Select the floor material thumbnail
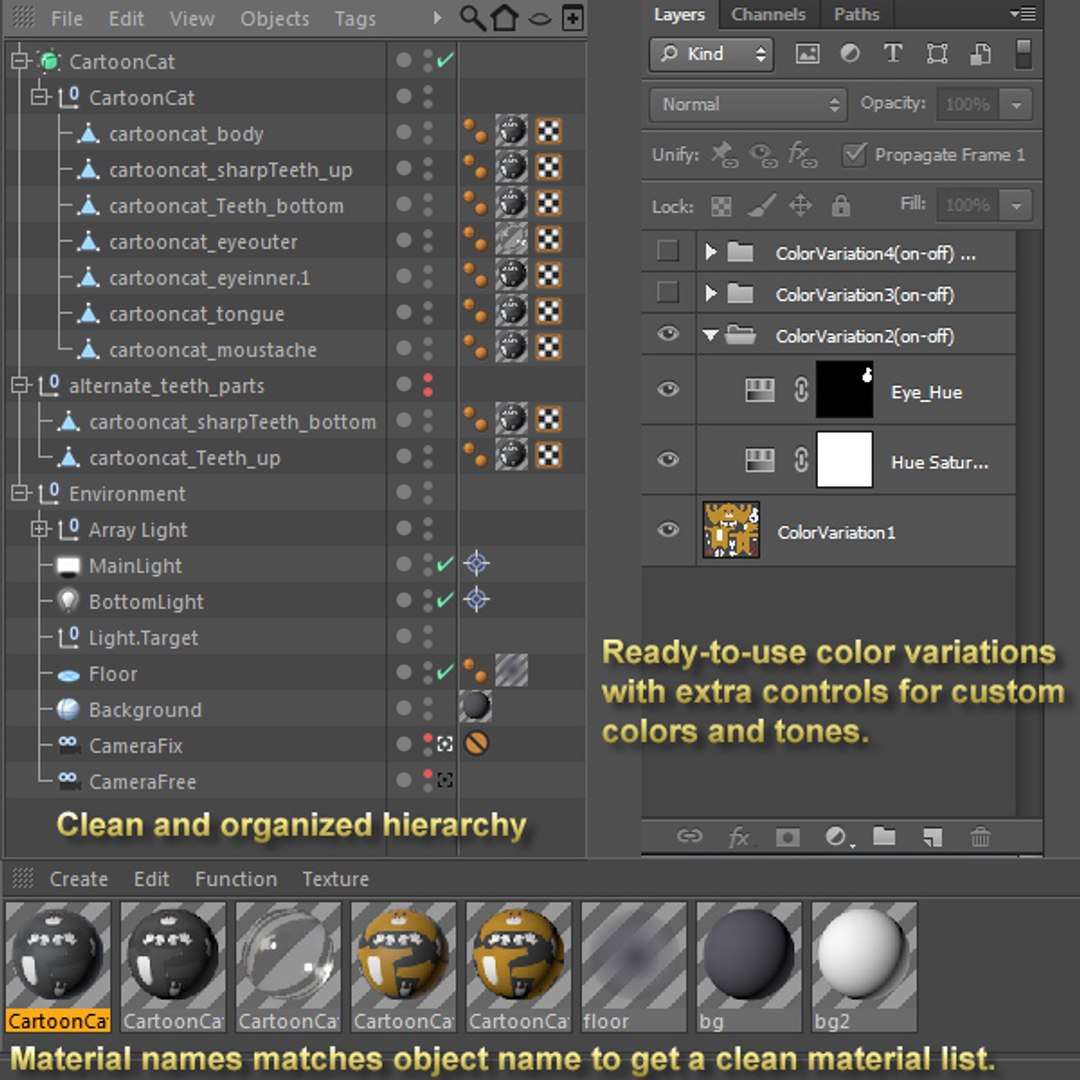Image resolution: width=1080 pixels, height=1080 pixels. [x=634, y=966]
